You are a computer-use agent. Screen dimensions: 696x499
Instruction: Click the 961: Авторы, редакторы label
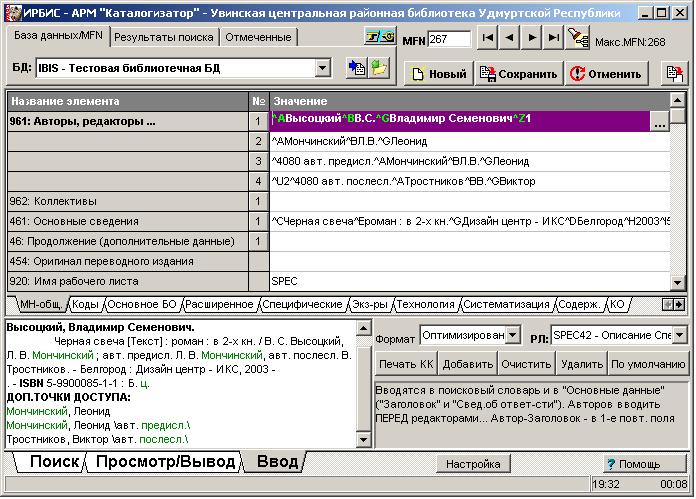tap(128, 121)
